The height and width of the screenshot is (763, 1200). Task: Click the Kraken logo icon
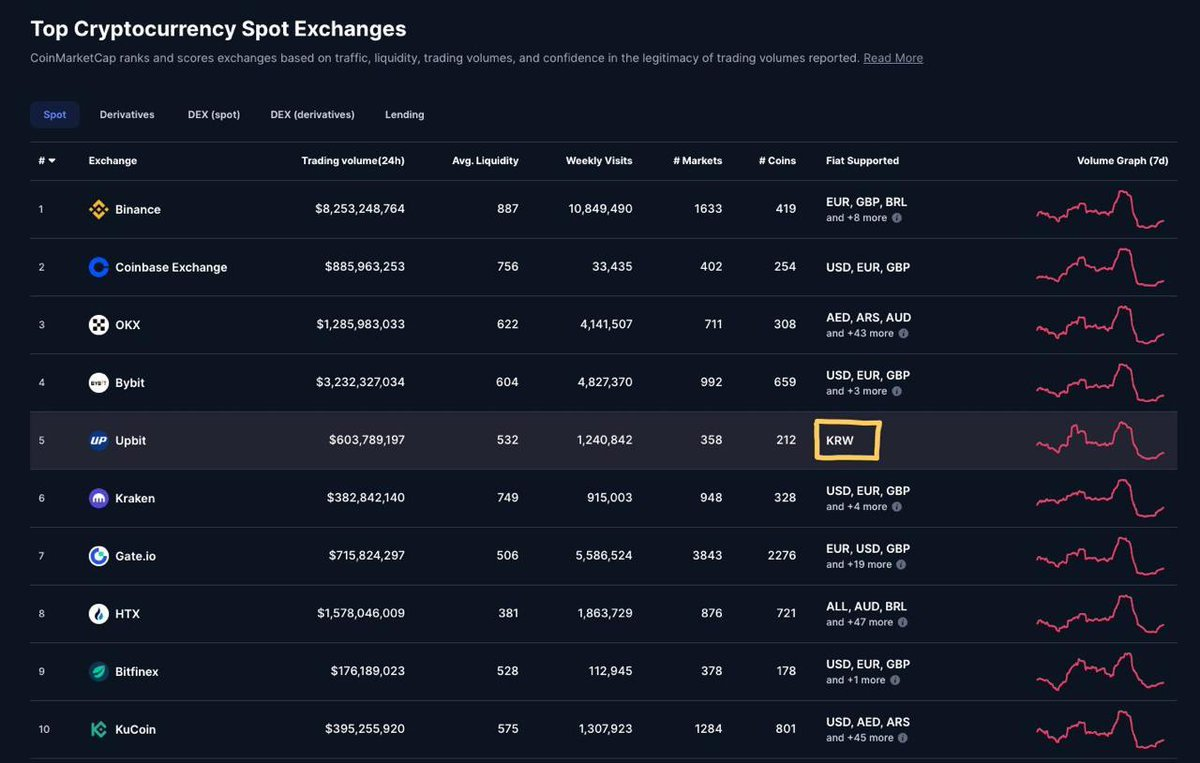(x=98, y=498)
